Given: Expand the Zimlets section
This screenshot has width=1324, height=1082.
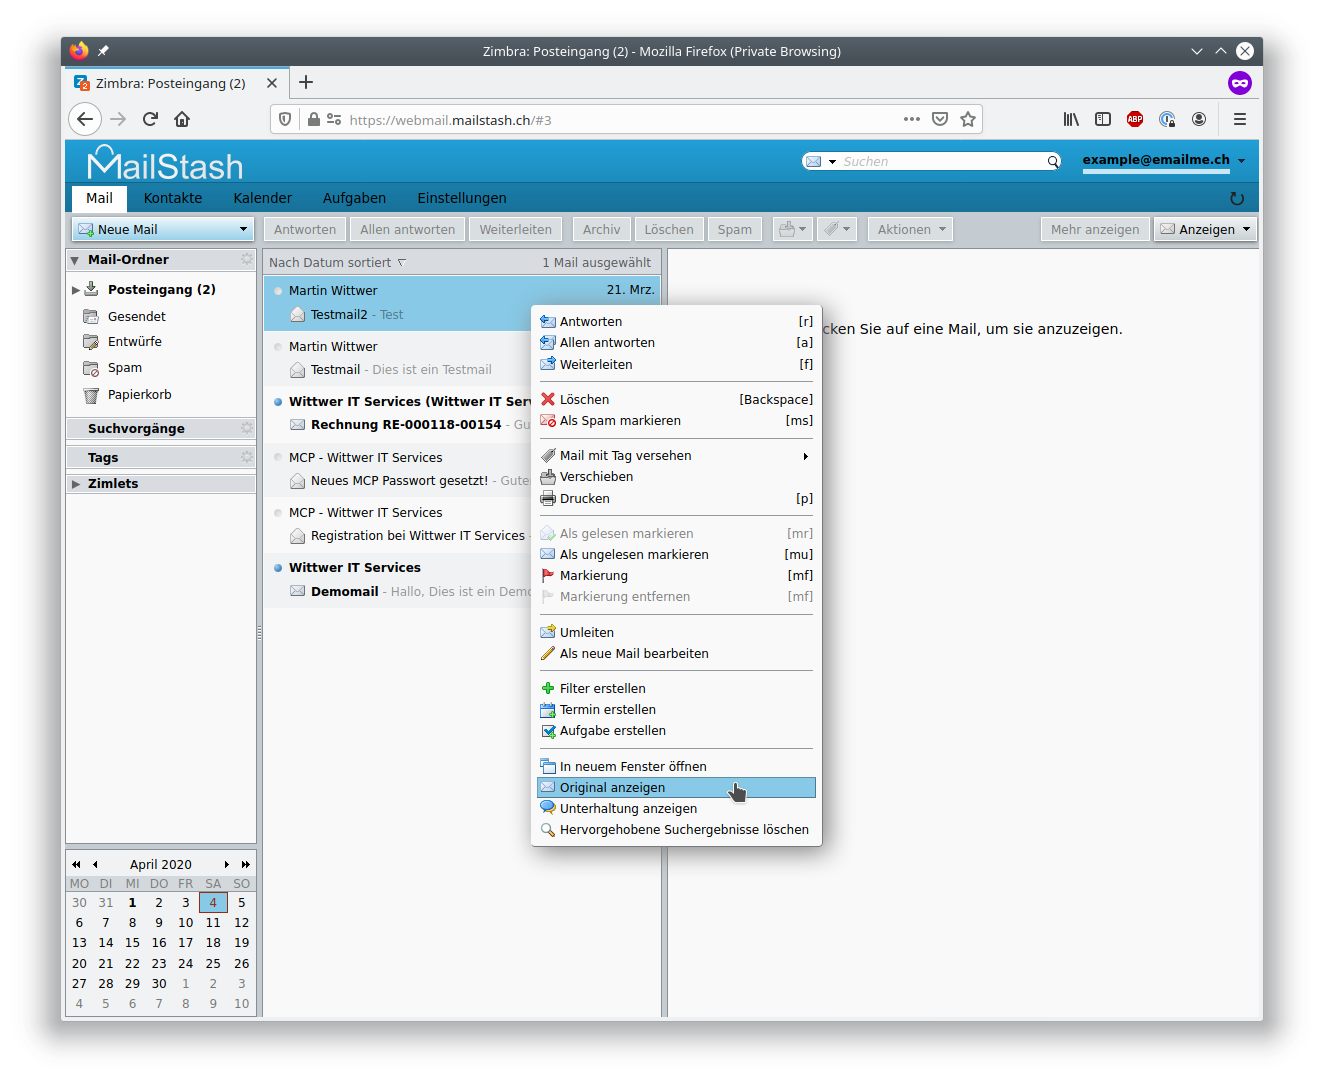Looking at the screenshot, I should point(75,484).
